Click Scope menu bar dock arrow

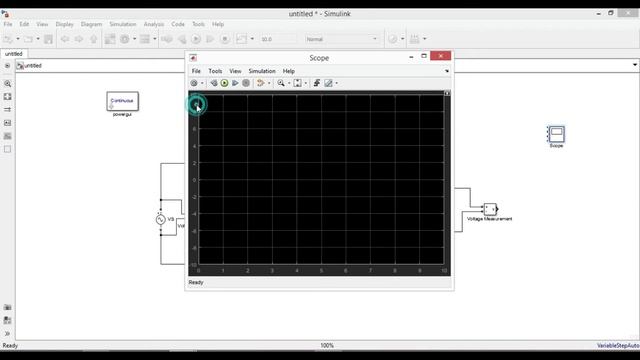[x=447, y=71]
